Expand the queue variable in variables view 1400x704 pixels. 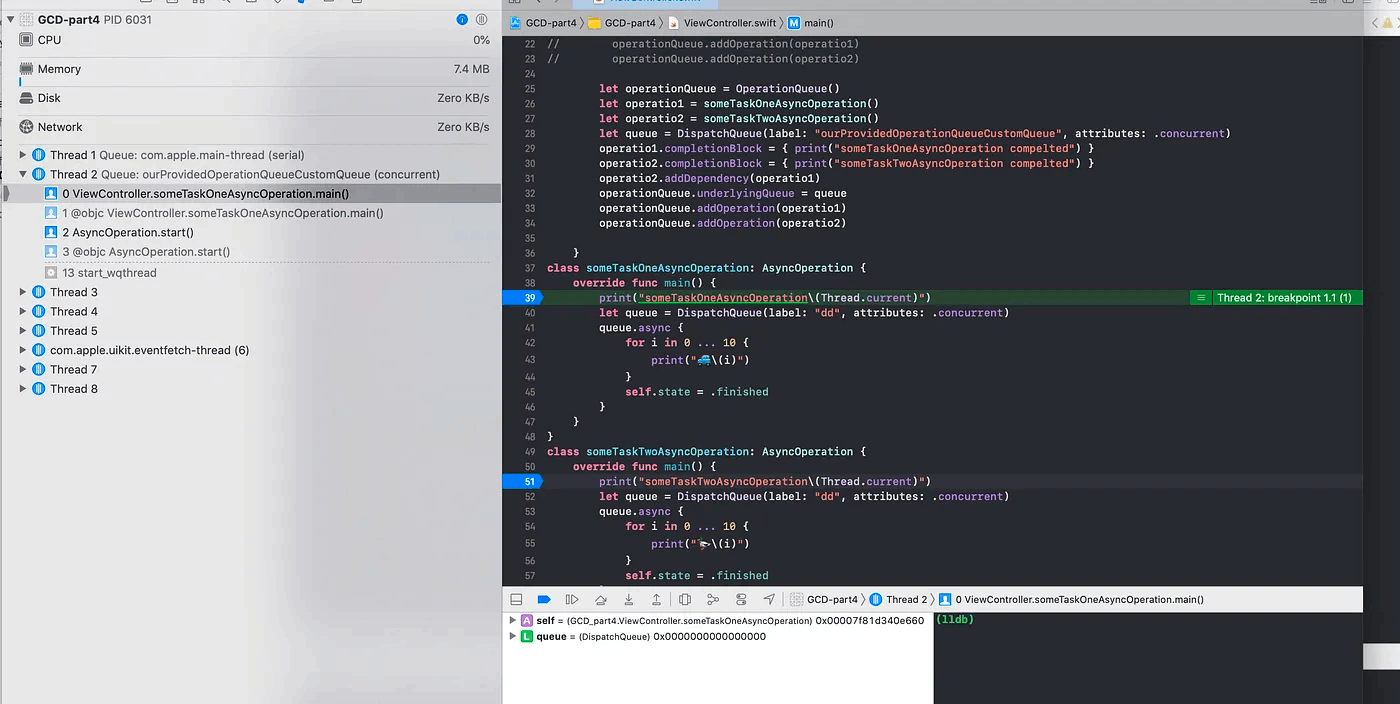pos(514,636)
